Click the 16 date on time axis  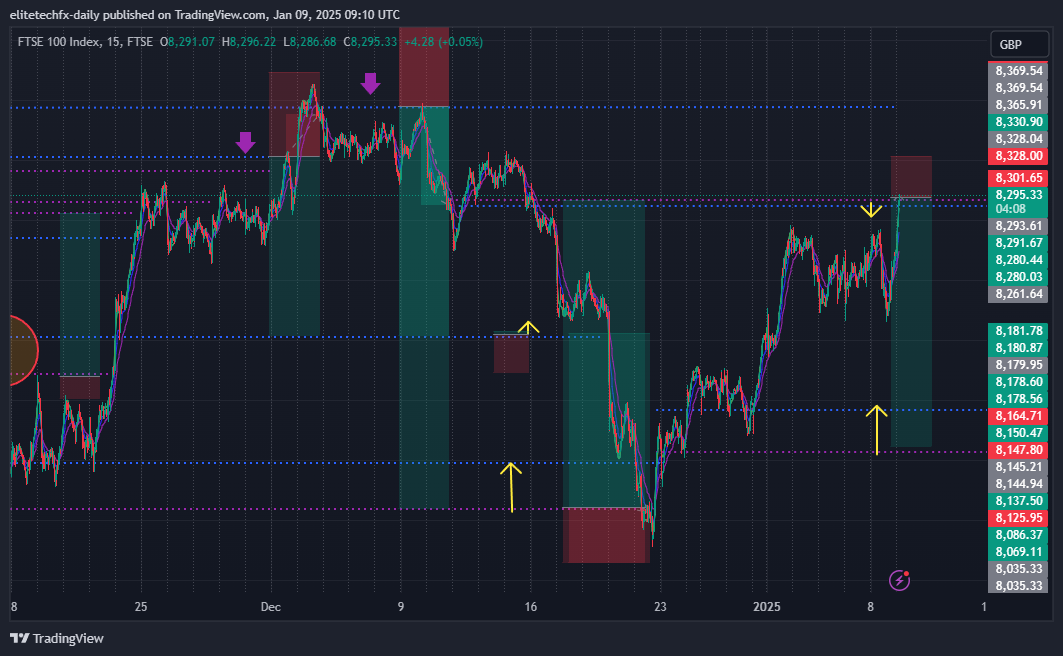(x=530, y=607)
